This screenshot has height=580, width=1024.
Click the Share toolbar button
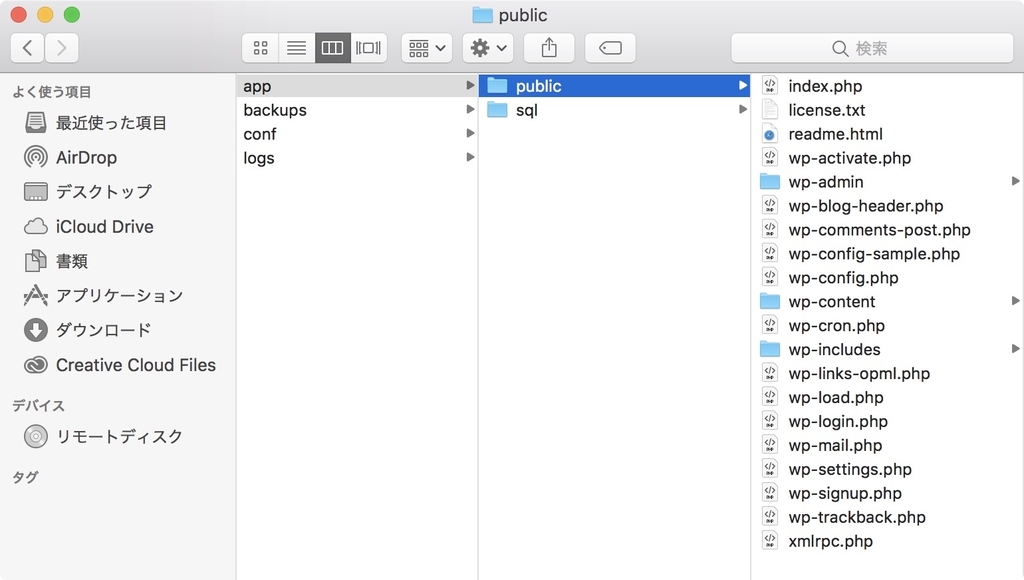coord(549,48)
